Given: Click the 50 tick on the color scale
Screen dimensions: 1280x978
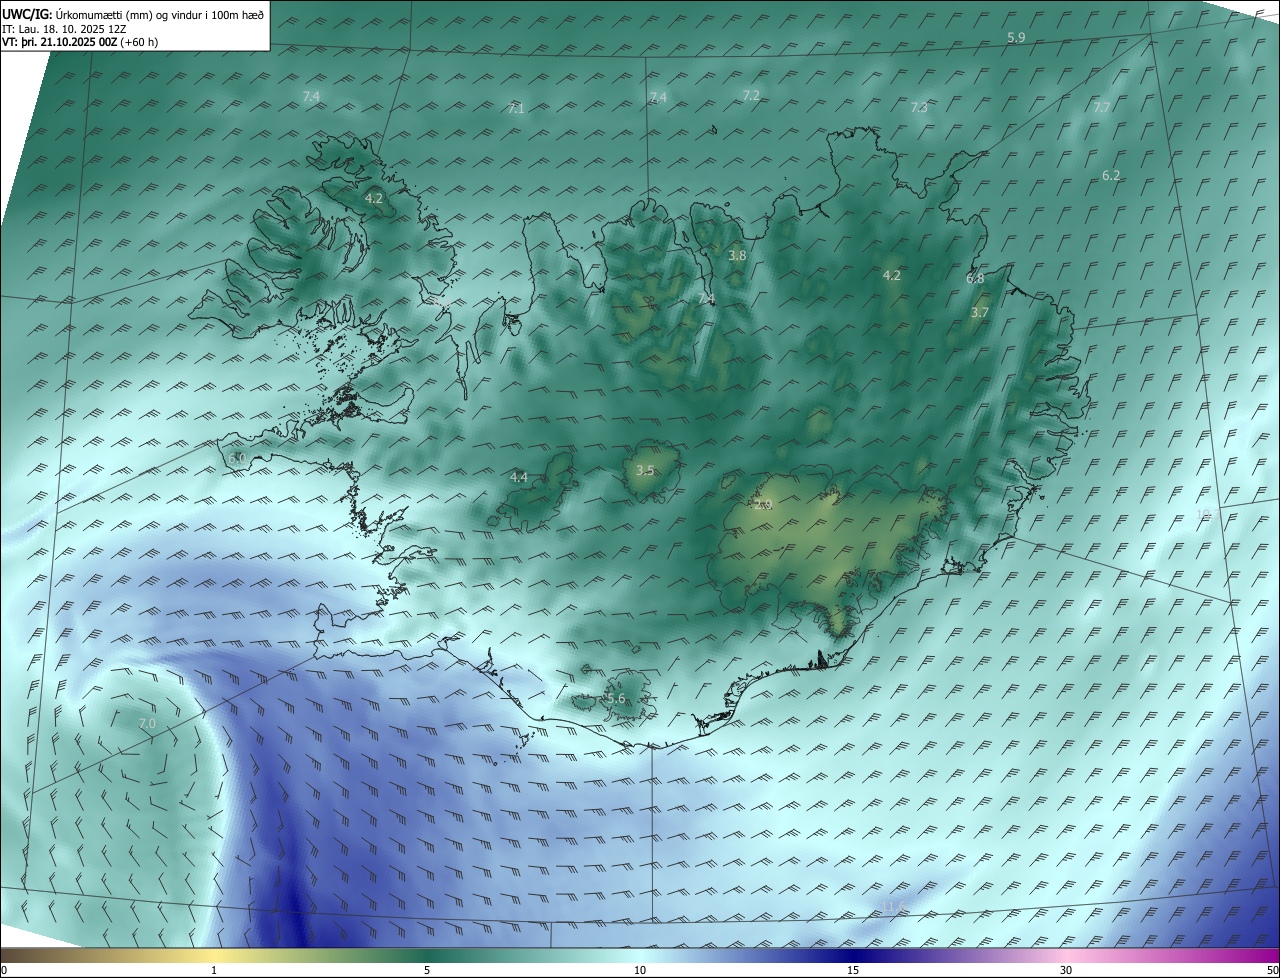Looking at the screenshot, I should [1272, 970].
